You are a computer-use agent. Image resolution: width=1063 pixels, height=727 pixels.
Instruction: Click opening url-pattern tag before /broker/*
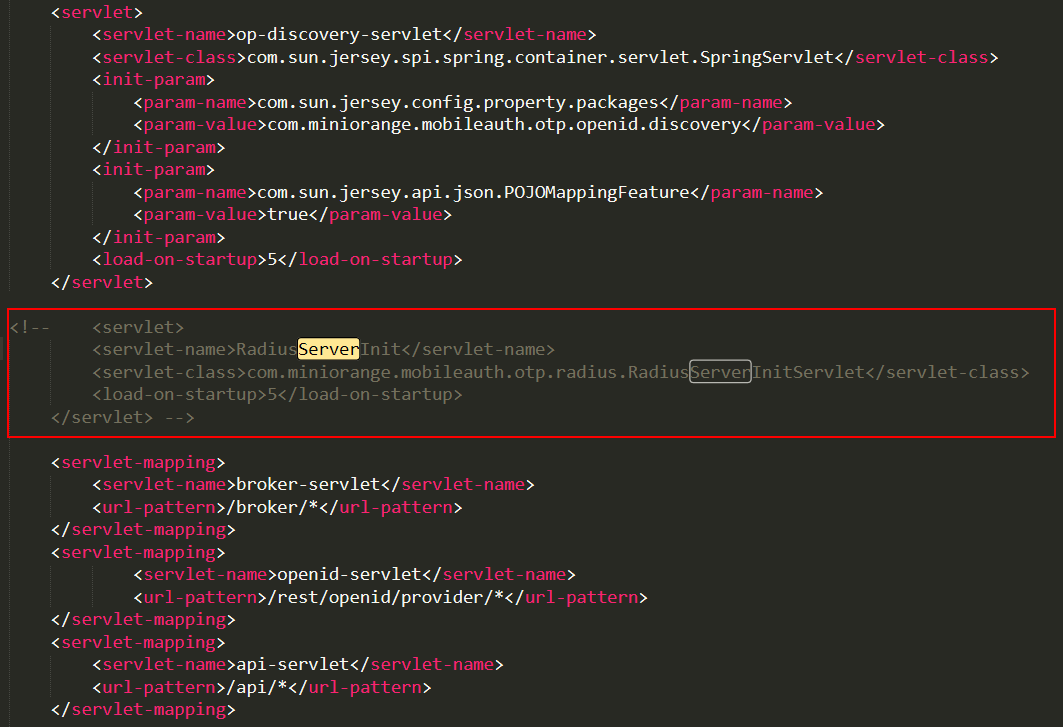click(159, 507)
